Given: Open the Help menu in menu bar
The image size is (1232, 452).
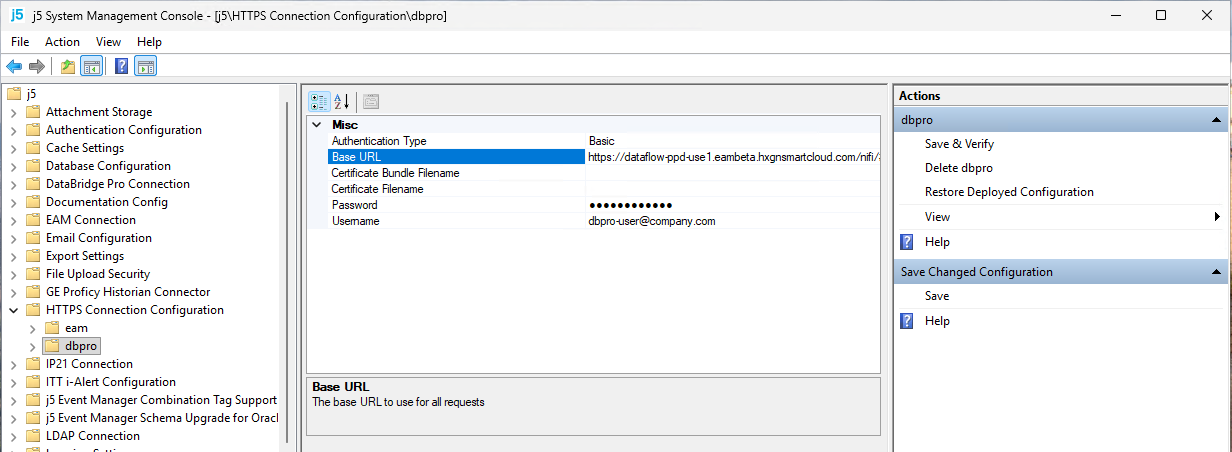Looking at the screenshot, I should [149, 42].
